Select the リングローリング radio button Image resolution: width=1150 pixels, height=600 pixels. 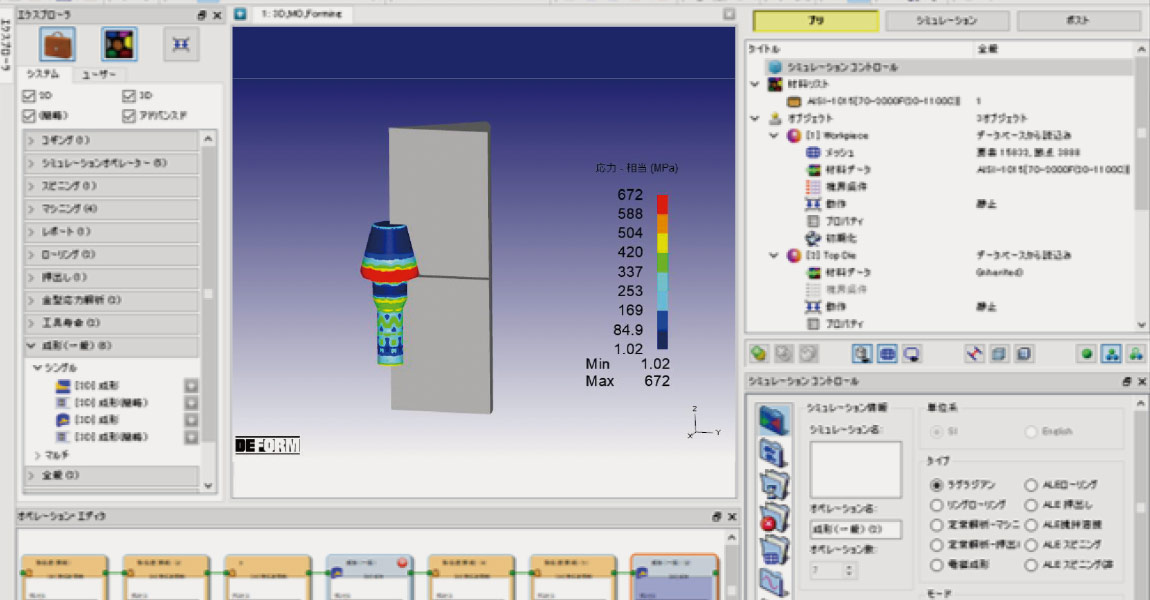click(937, 505)
